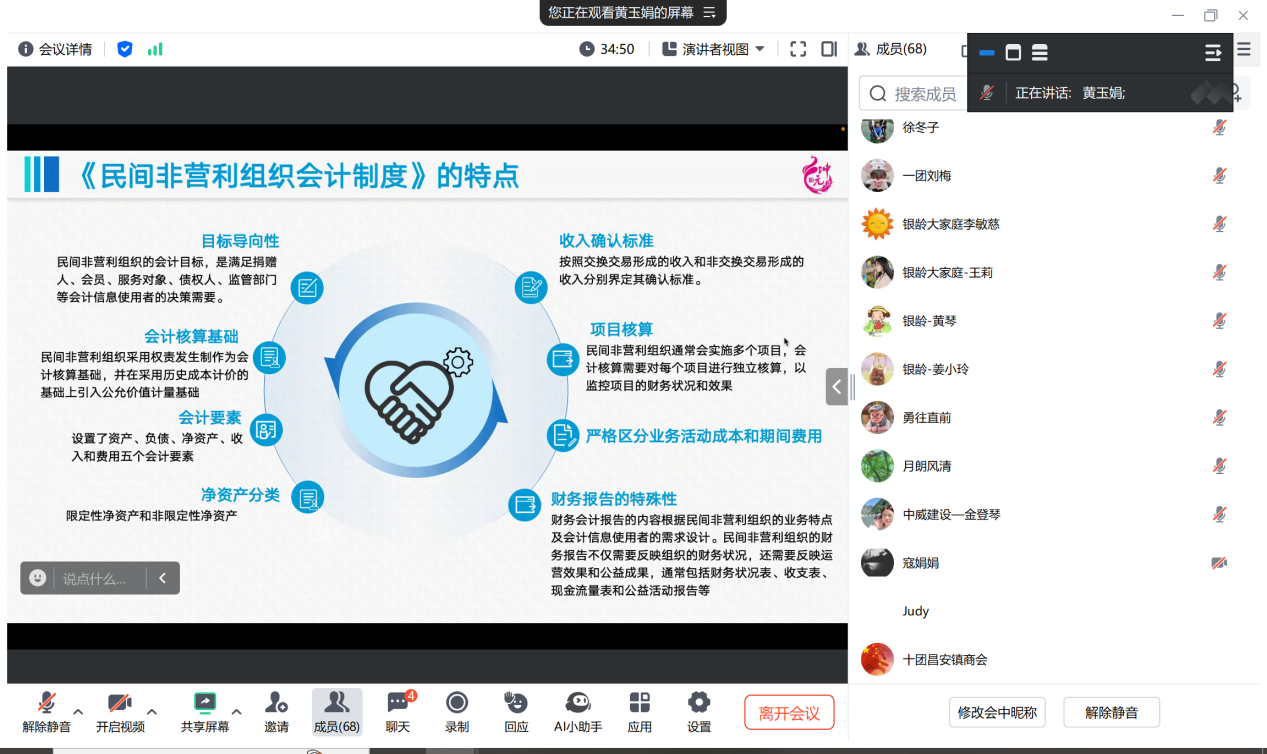Click 修改会中昵称 to change nickname
The height and width of the screenshot is (754, 1267).
point(996,712)
